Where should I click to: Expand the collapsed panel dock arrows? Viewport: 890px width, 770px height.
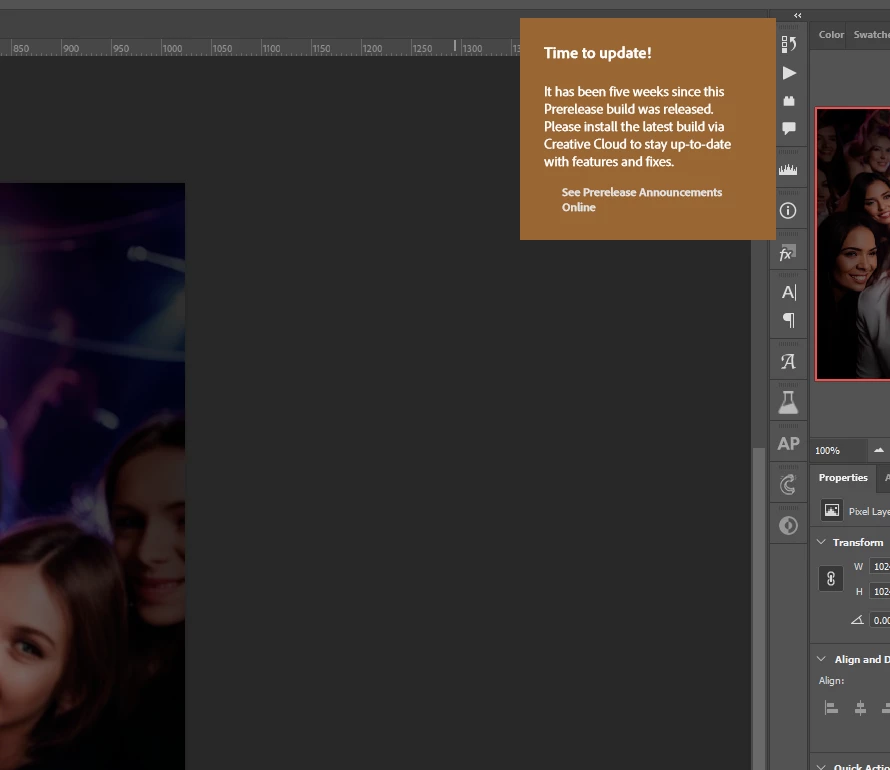[797, 15]
